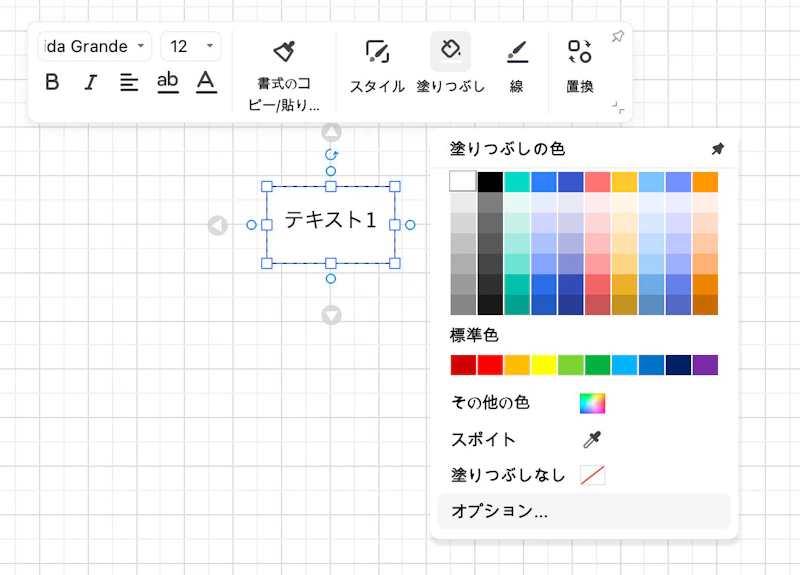
Task: Click the テキスト1 text box shape
Action: click(330, 221)
